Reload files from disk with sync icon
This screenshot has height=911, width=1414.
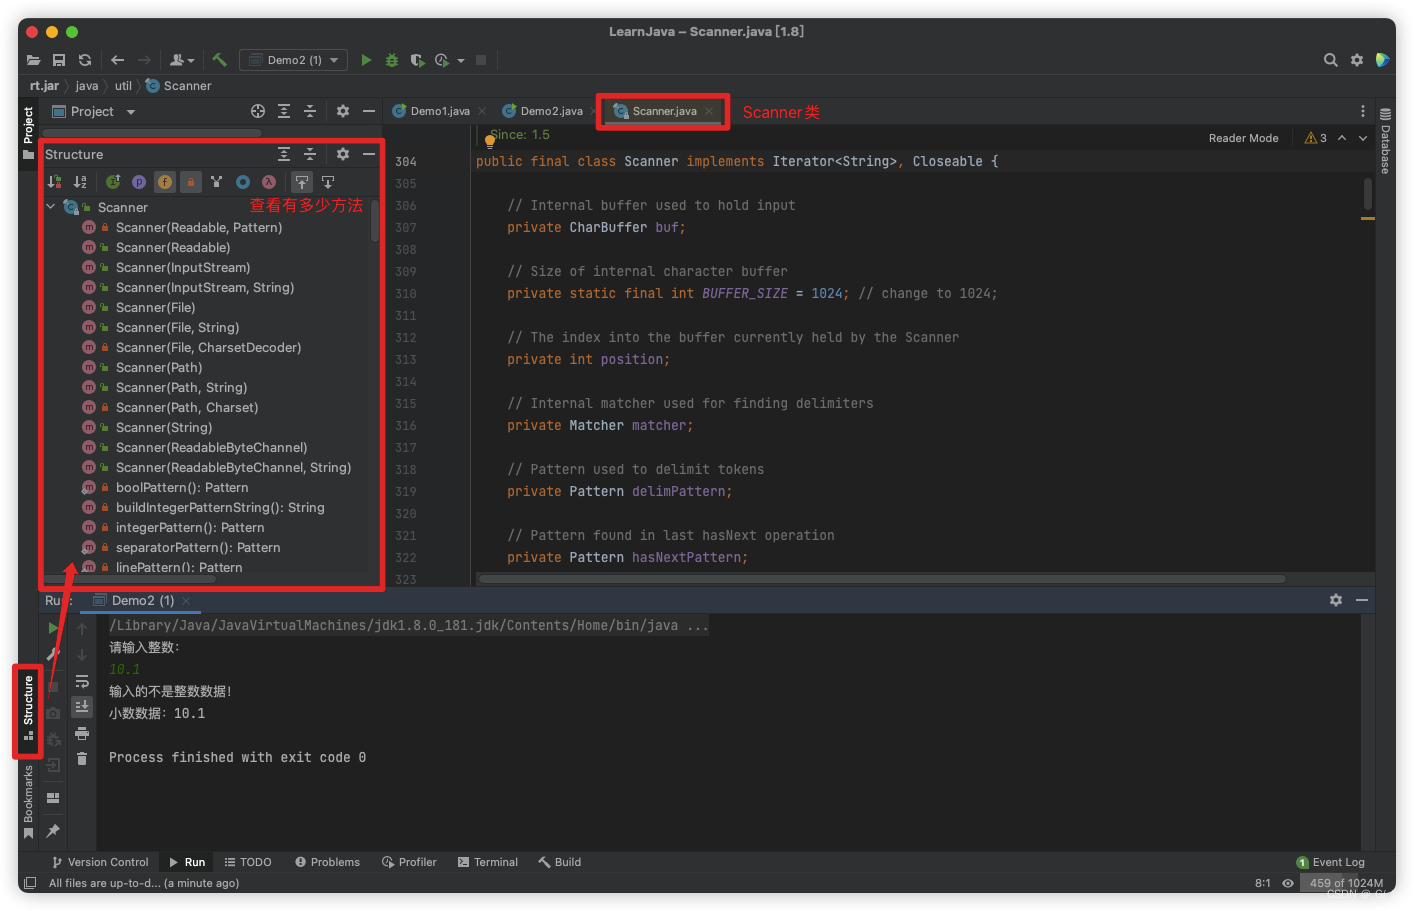click(85, 60)
